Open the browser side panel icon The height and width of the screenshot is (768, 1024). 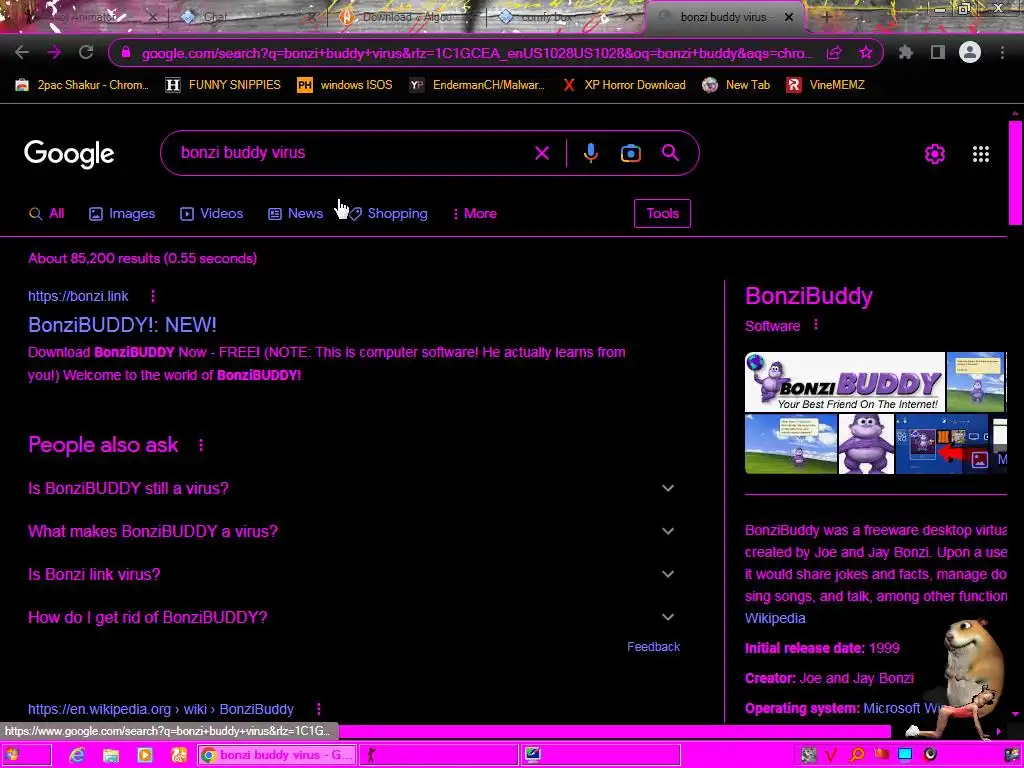pos(938,52)
